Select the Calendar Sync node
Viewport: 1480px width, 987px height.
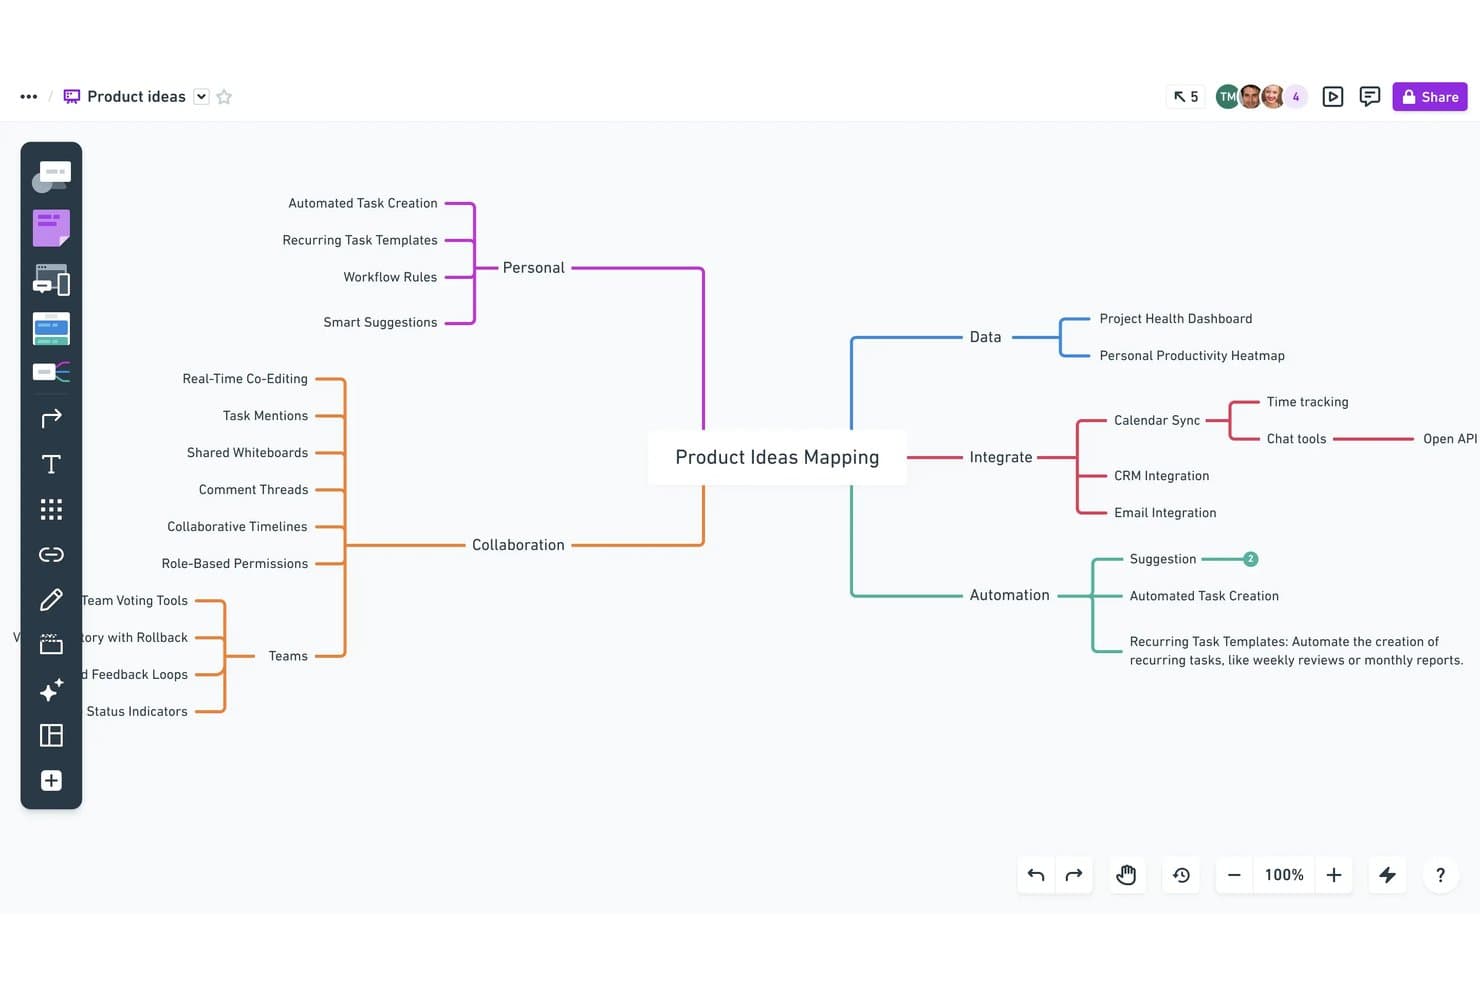pyautogui.click(x=1157, y=420)
